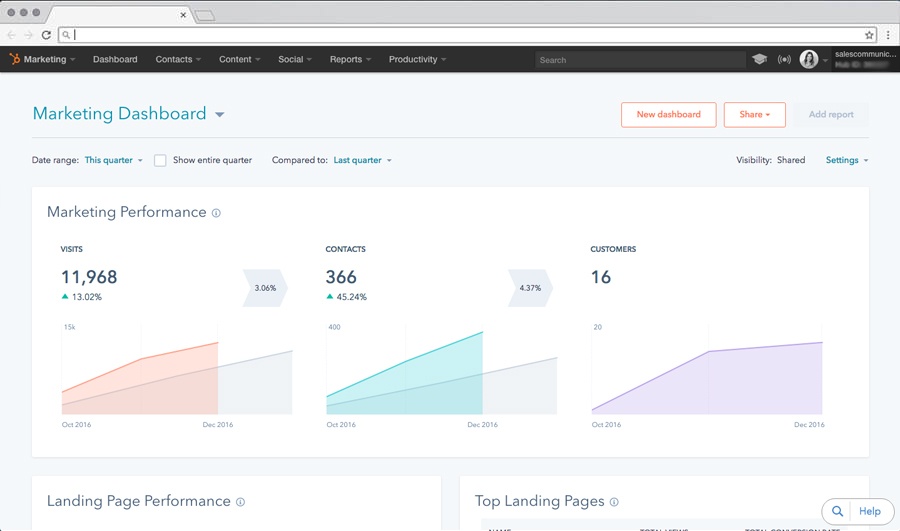Screen dimensions: 900x531
Task: Click the Visits value 11,968
Action: click(89, 277)
